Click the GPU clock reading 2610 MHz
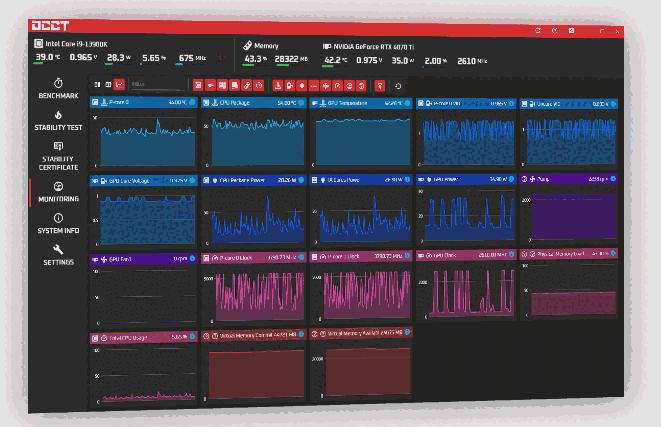This screenshot has width=661, height=427. (x=472, y=61)
